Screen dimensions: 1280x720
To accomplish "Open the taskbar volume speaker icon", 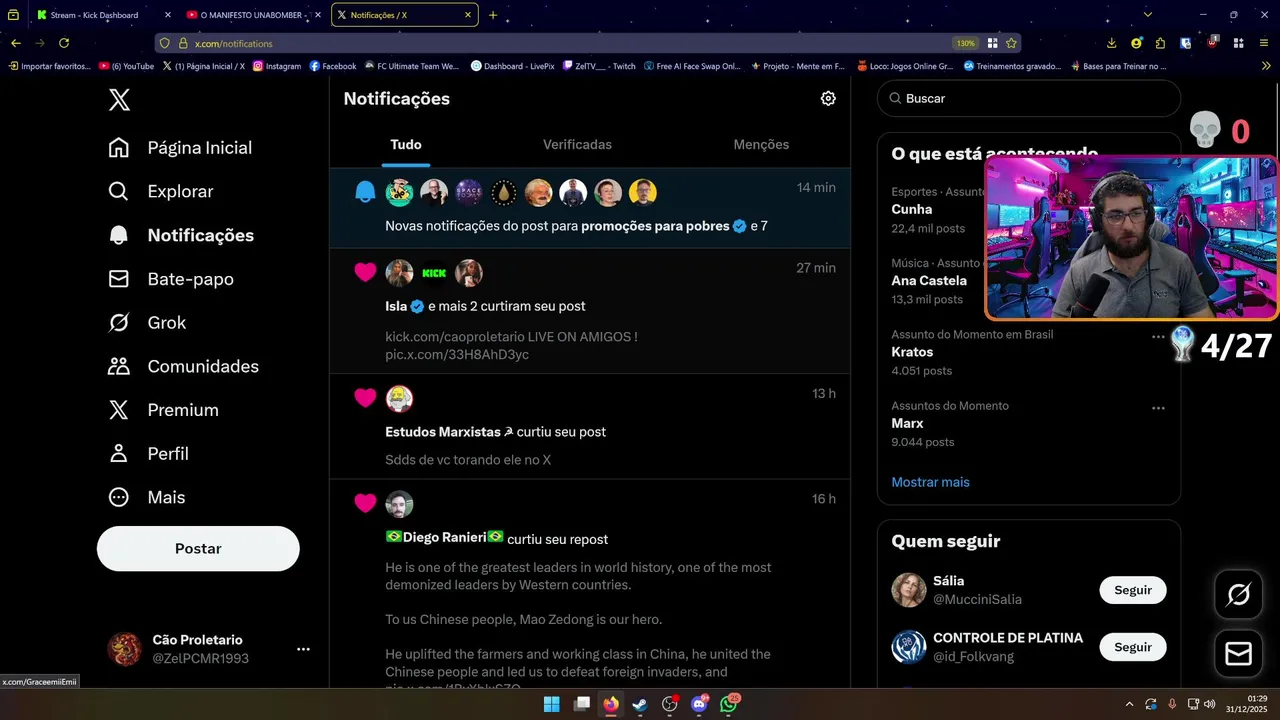I will (1210, 704).
